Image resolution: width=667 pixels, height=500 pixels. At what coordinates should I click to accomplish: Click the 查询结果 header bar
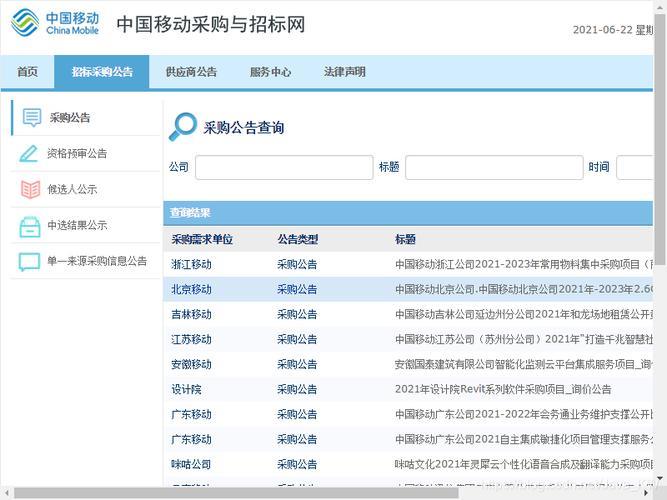408,213
